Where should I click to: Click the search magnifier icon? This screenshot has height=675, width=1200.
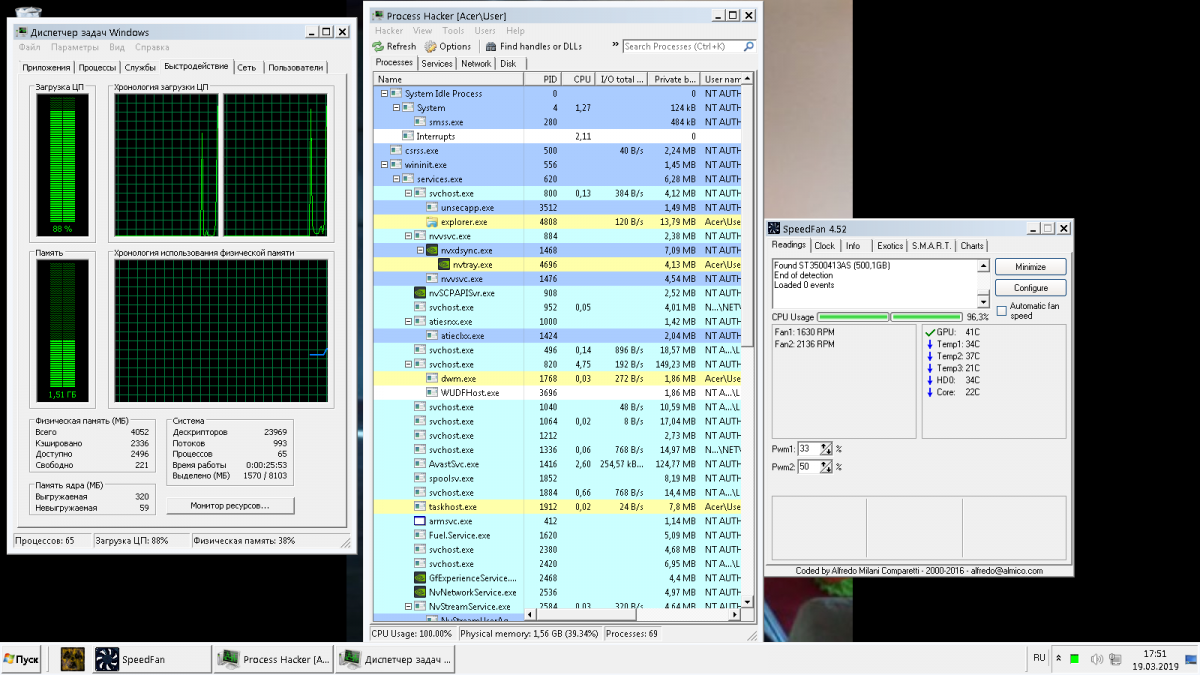click(749, 46)
